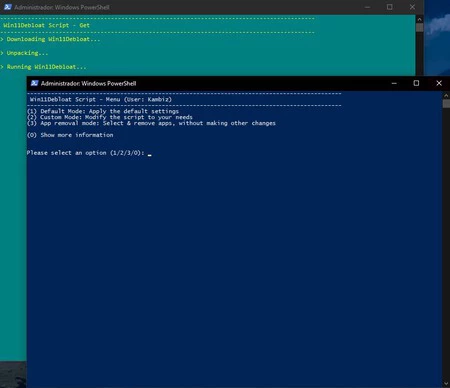Click the PowerShell icon in front window title bar
Viewport: 450px width, 388px height.
(x=34, y=83)
